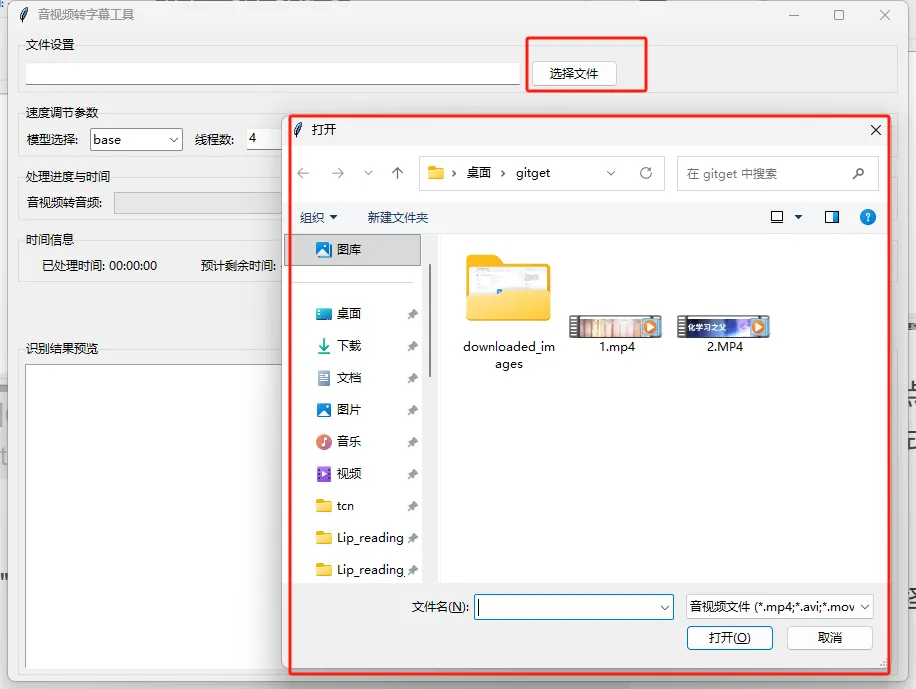Select 图片 in the navigation pane
This screenshot has width=916, height=689.
click(x=349, y=410)
